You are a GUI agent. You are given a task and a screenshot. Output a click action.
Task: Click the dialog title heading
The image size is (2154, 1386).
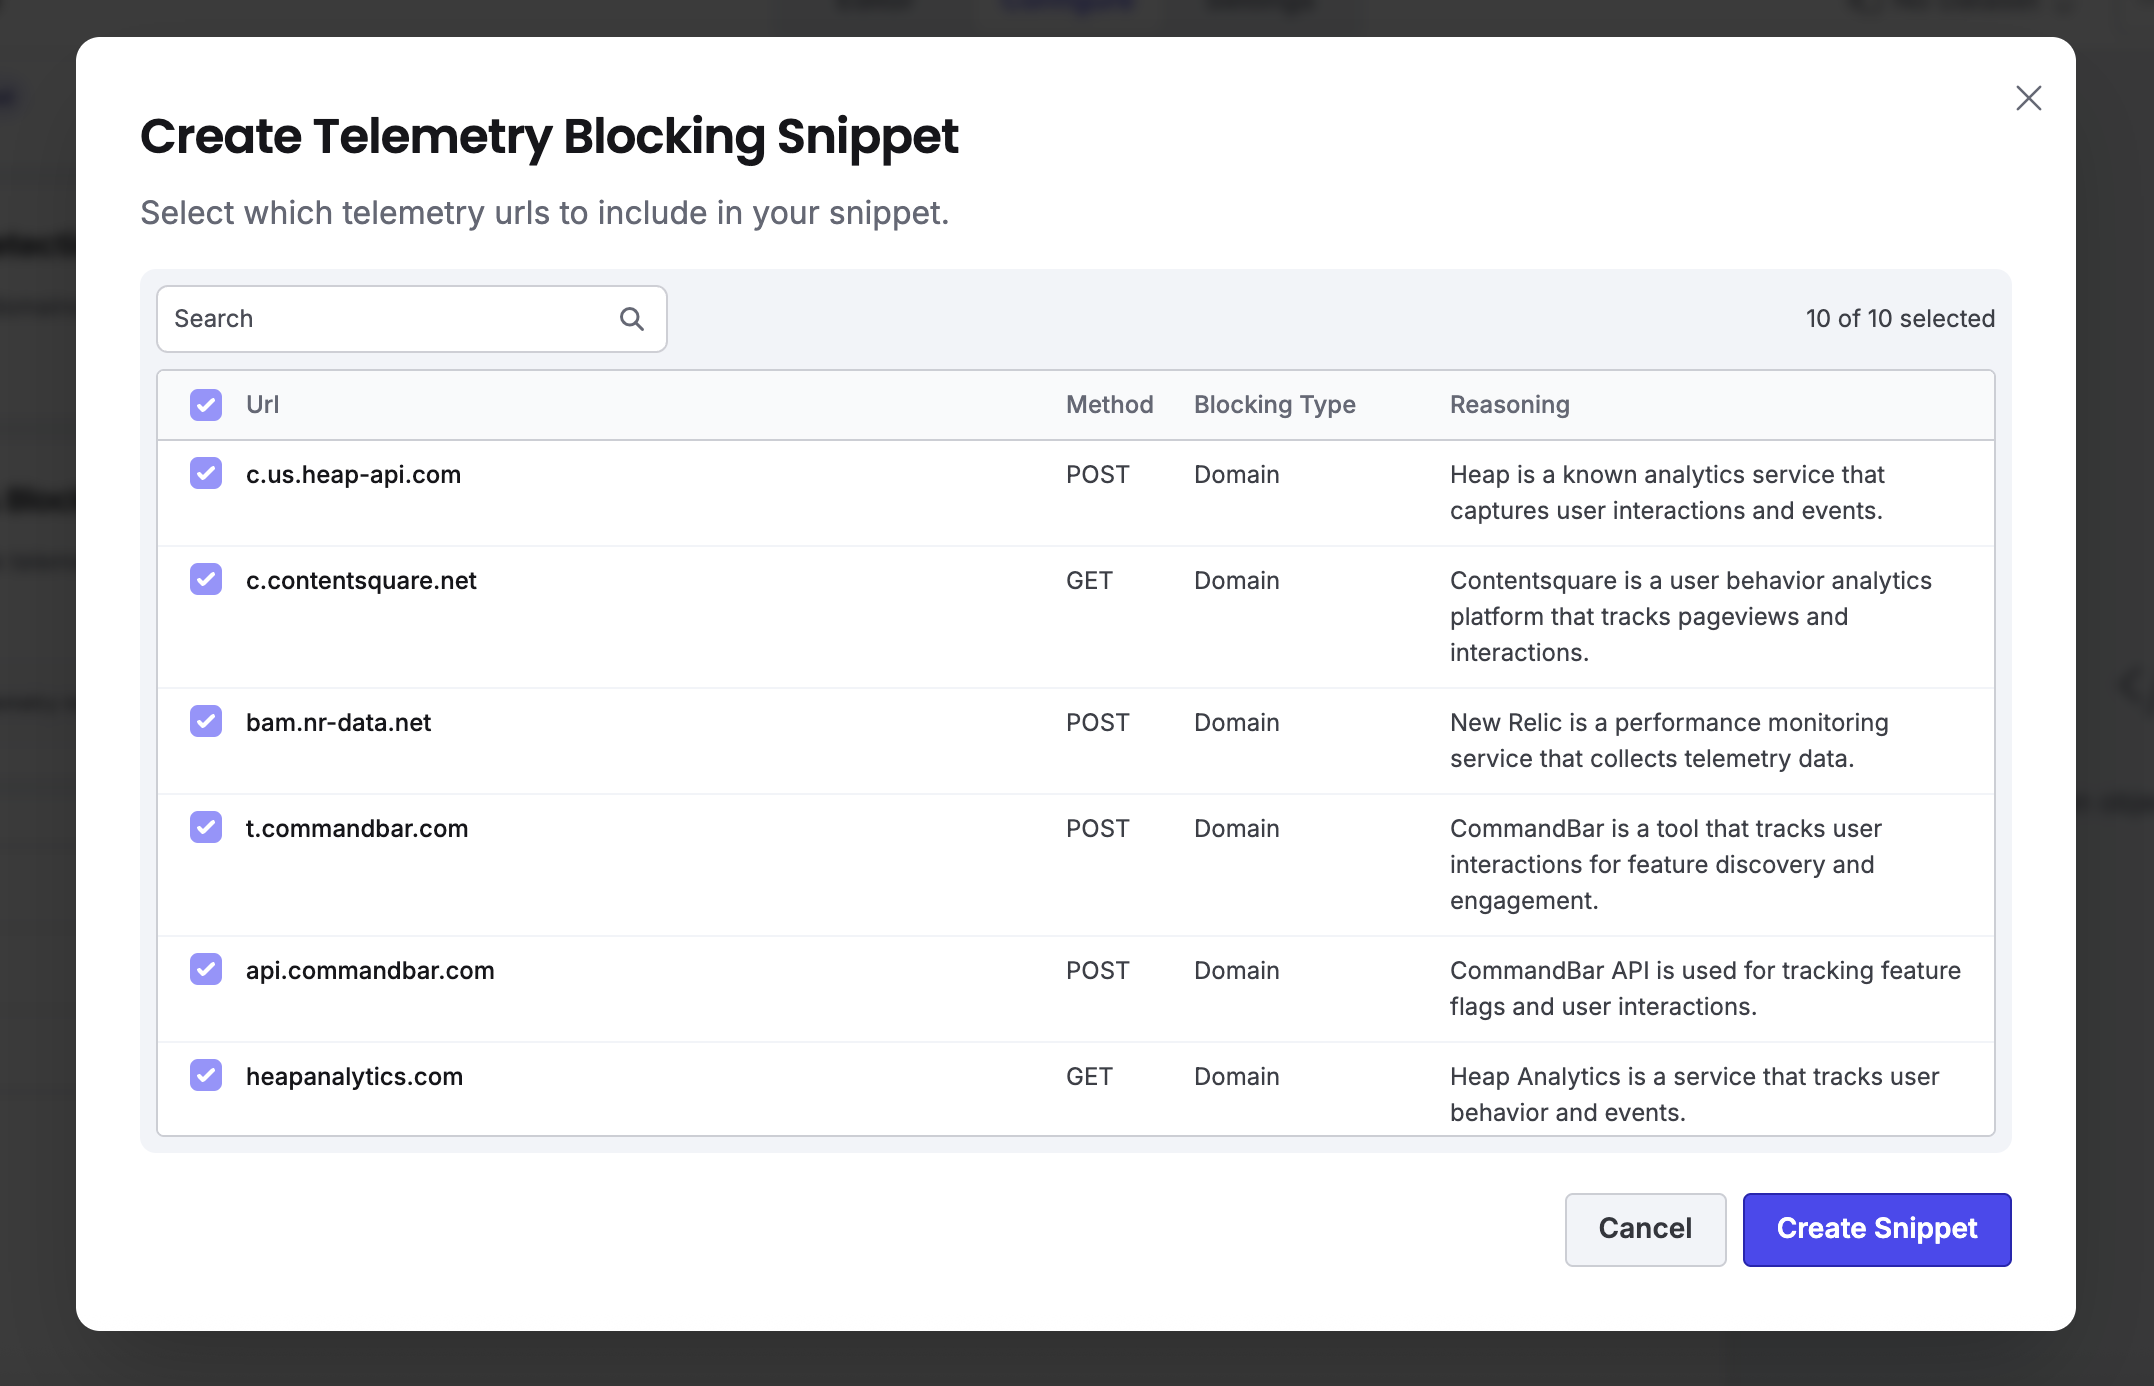(549, 137)
